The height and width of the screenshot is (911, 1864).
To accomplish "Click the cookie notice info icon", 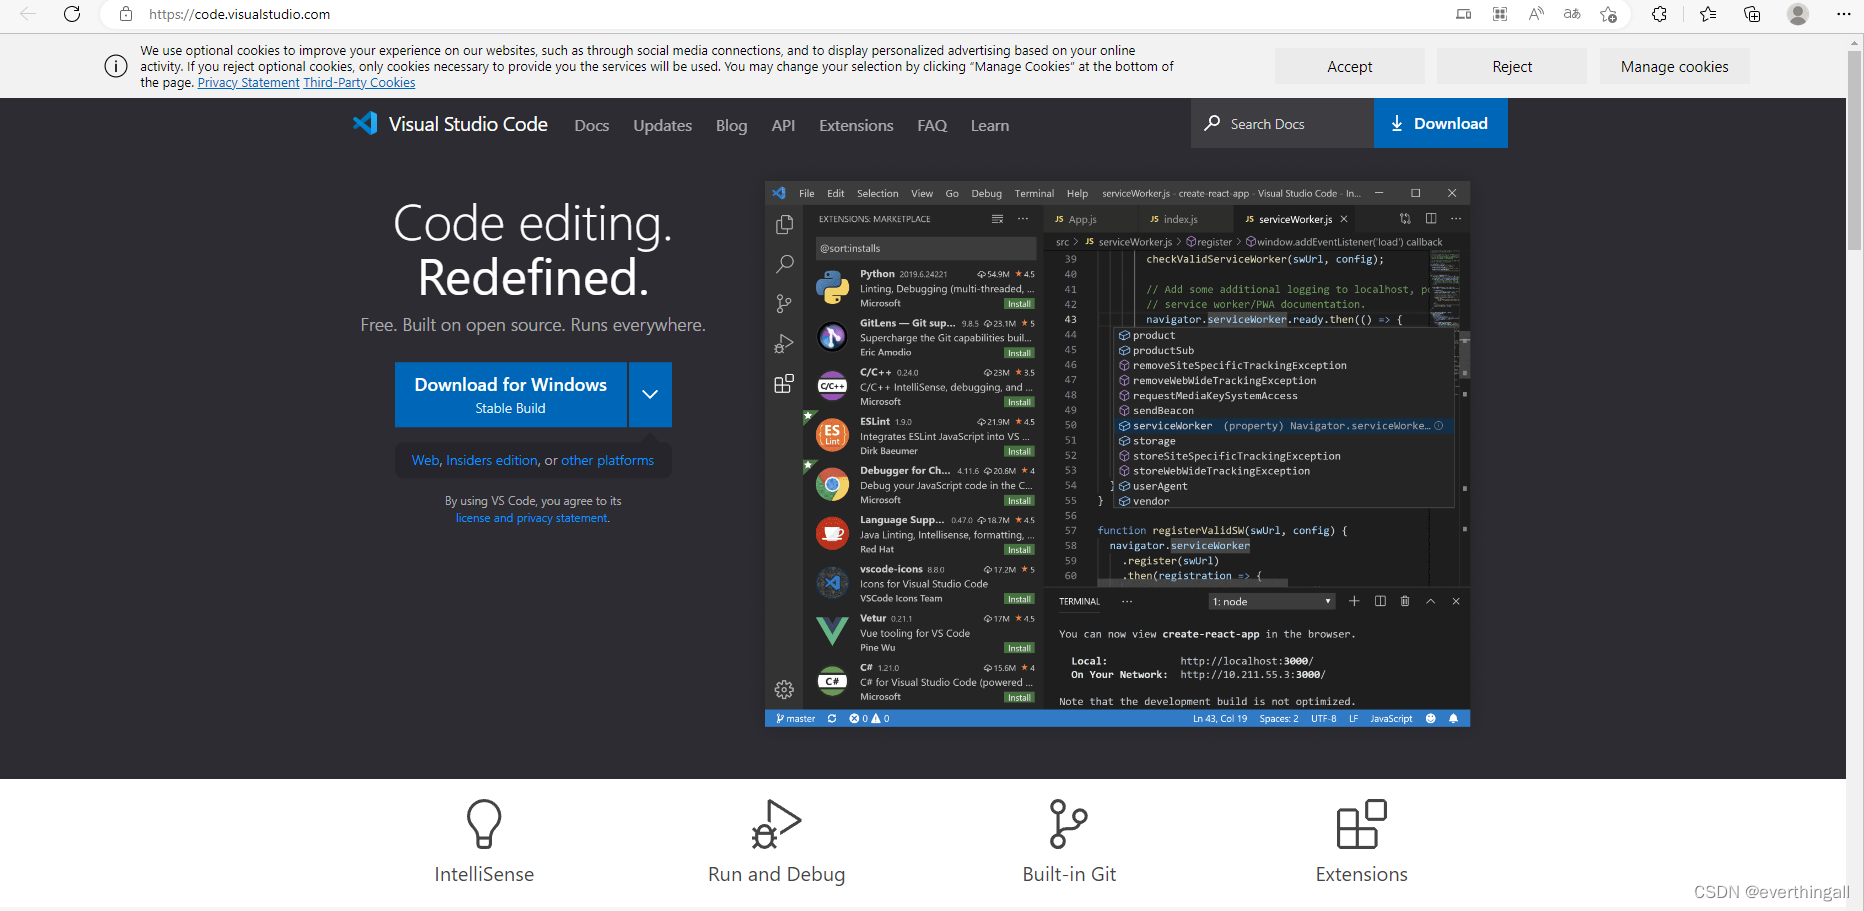I will (116, 66).
